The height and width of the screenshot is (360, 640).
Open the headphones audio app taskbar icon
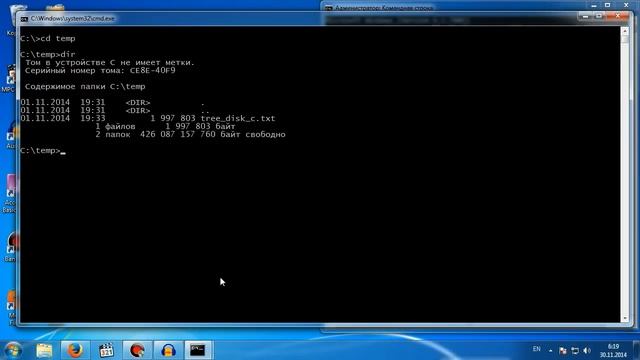(168, 350)
